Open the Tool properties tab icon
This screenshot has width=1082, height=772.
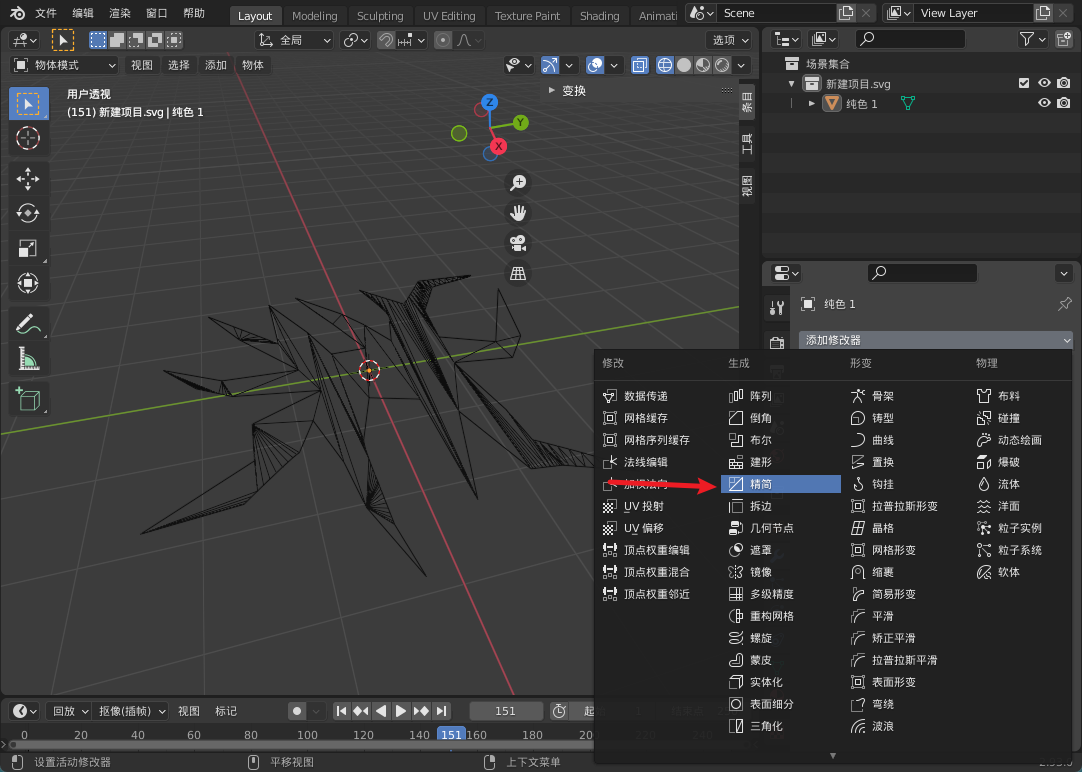pyautogui.click(x=777, y=308)
